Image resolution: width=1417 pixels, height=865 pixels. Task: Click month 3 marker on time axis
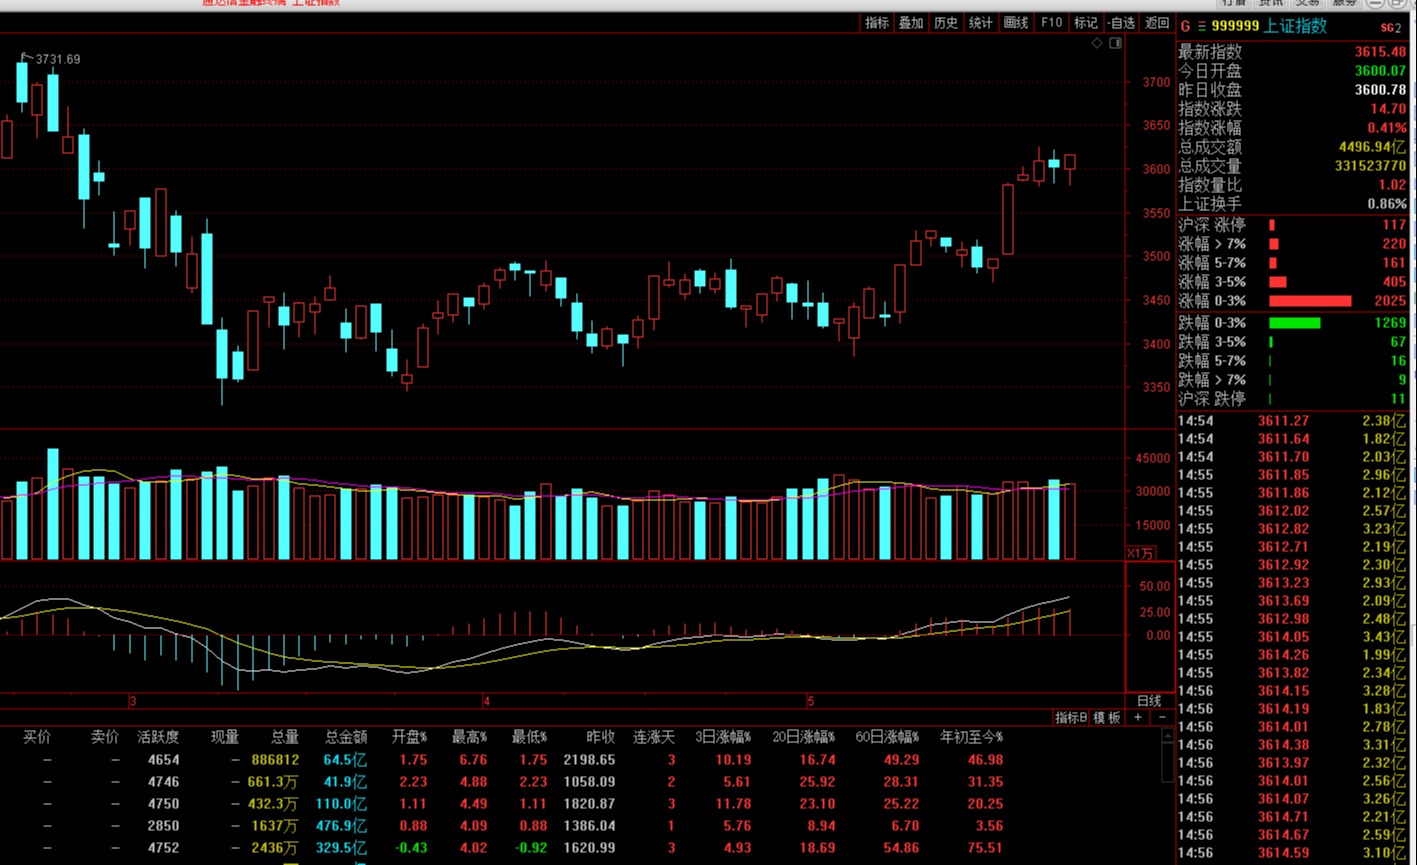[132, 701]
